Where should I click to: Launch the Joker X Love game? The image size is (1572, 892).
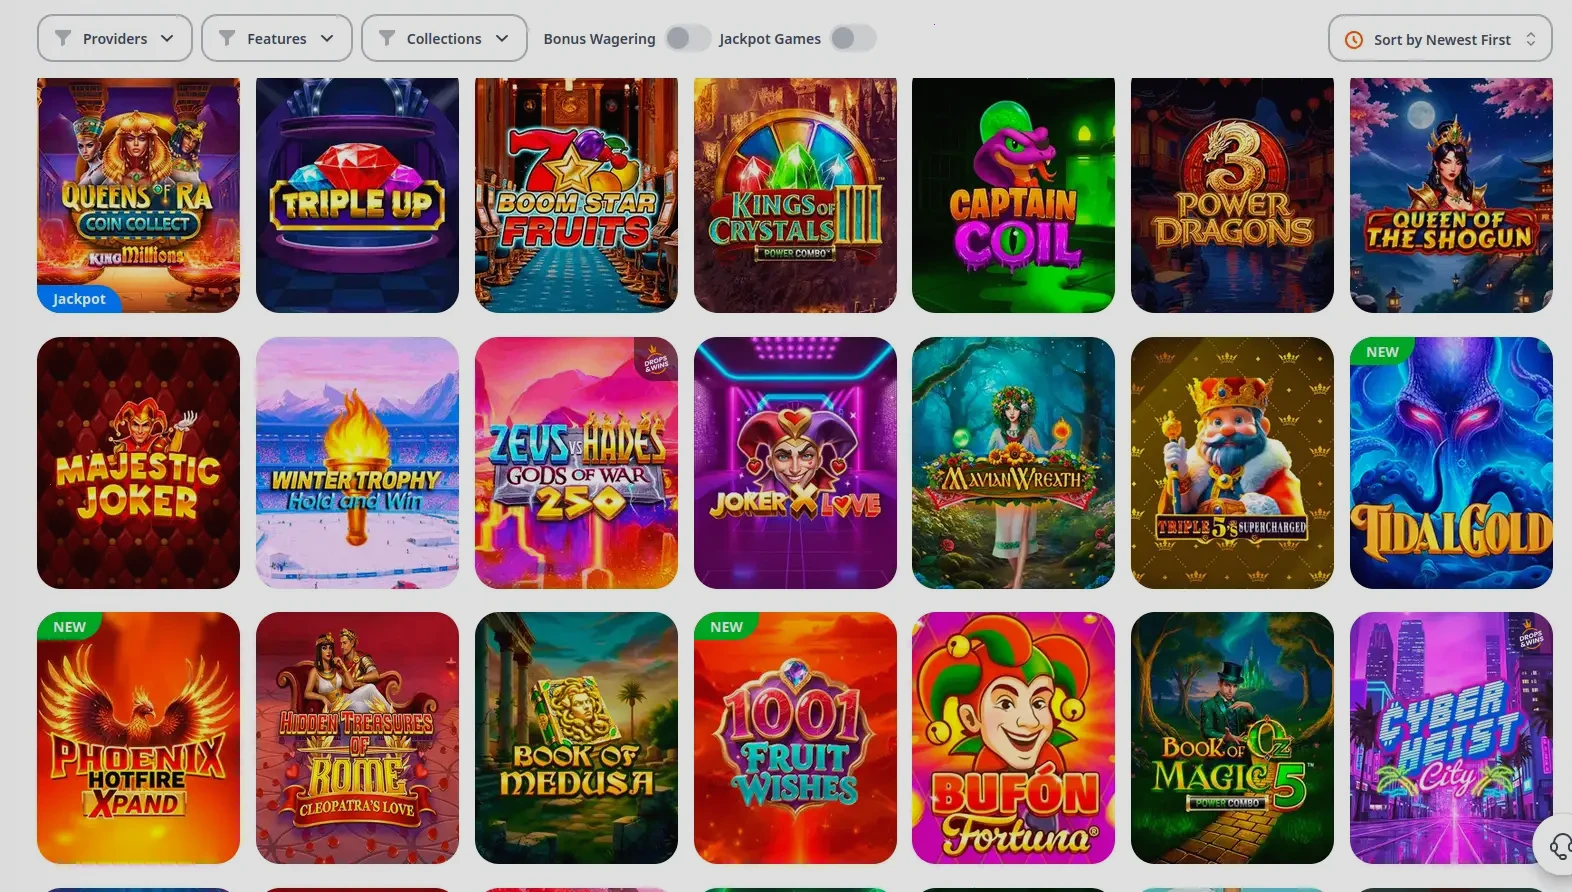coord(795,463)
